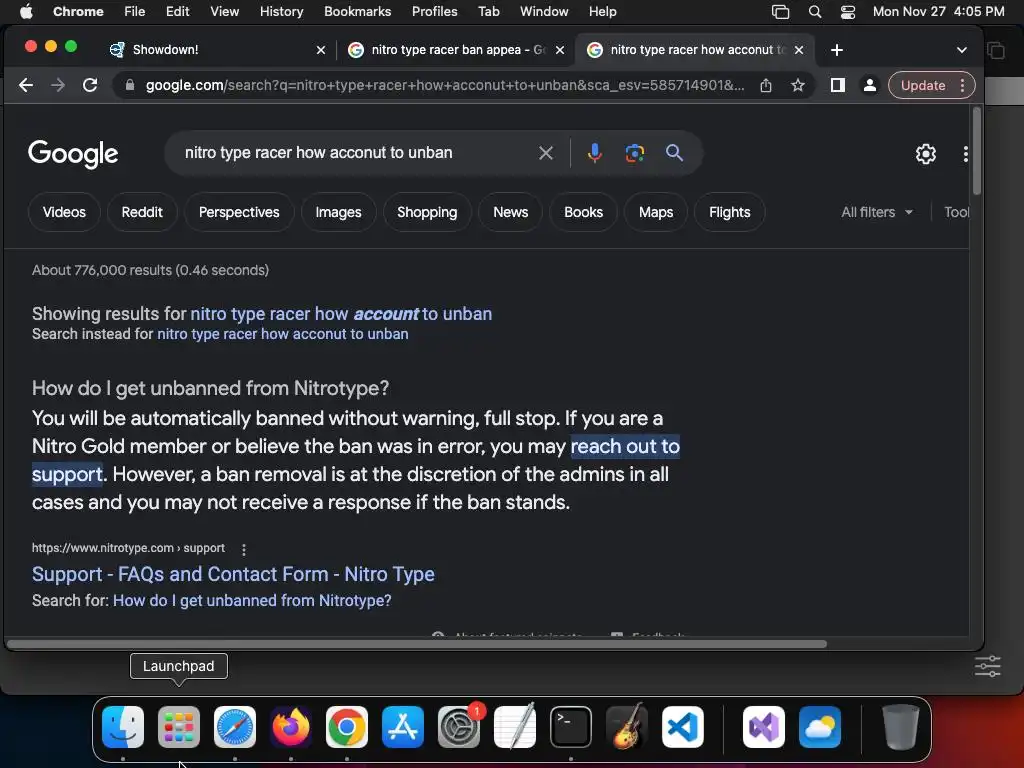Close the Showdown! tab
The image size is (1024, 768).
pos(321,50)
